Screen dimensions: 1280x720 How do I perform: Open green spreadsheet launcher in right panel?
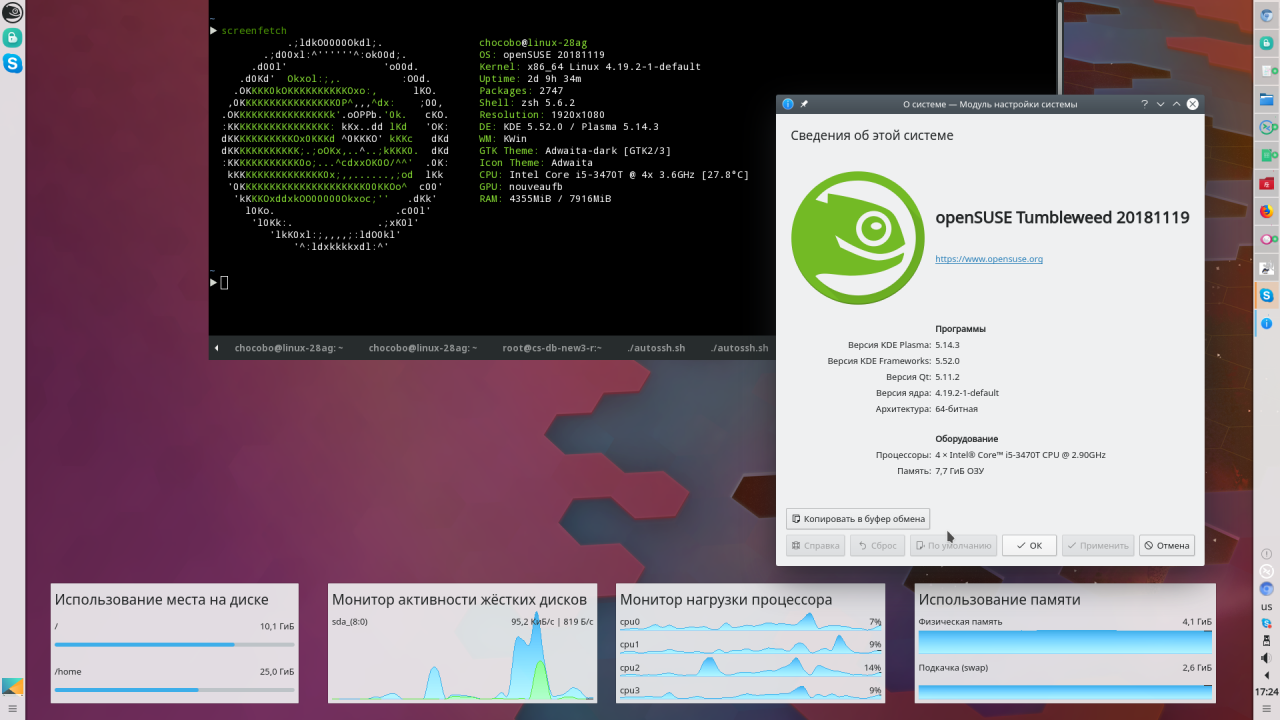(x=1266, y=155)
